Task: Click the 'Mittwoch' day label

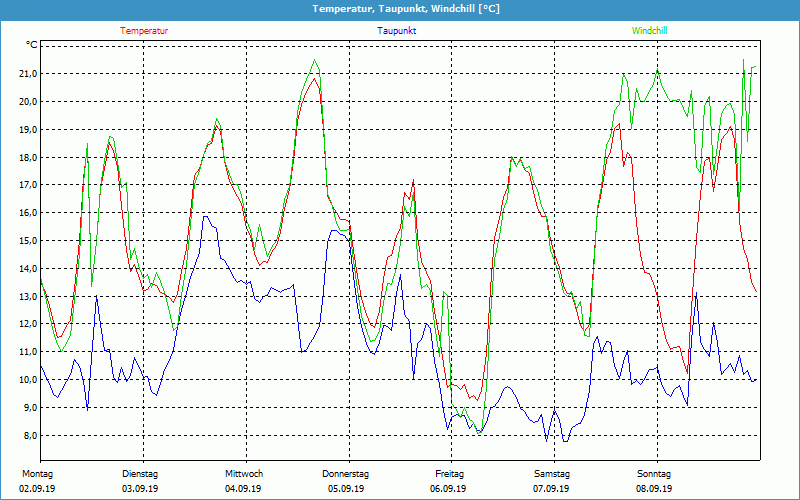Action: click(x=244, y=474)
